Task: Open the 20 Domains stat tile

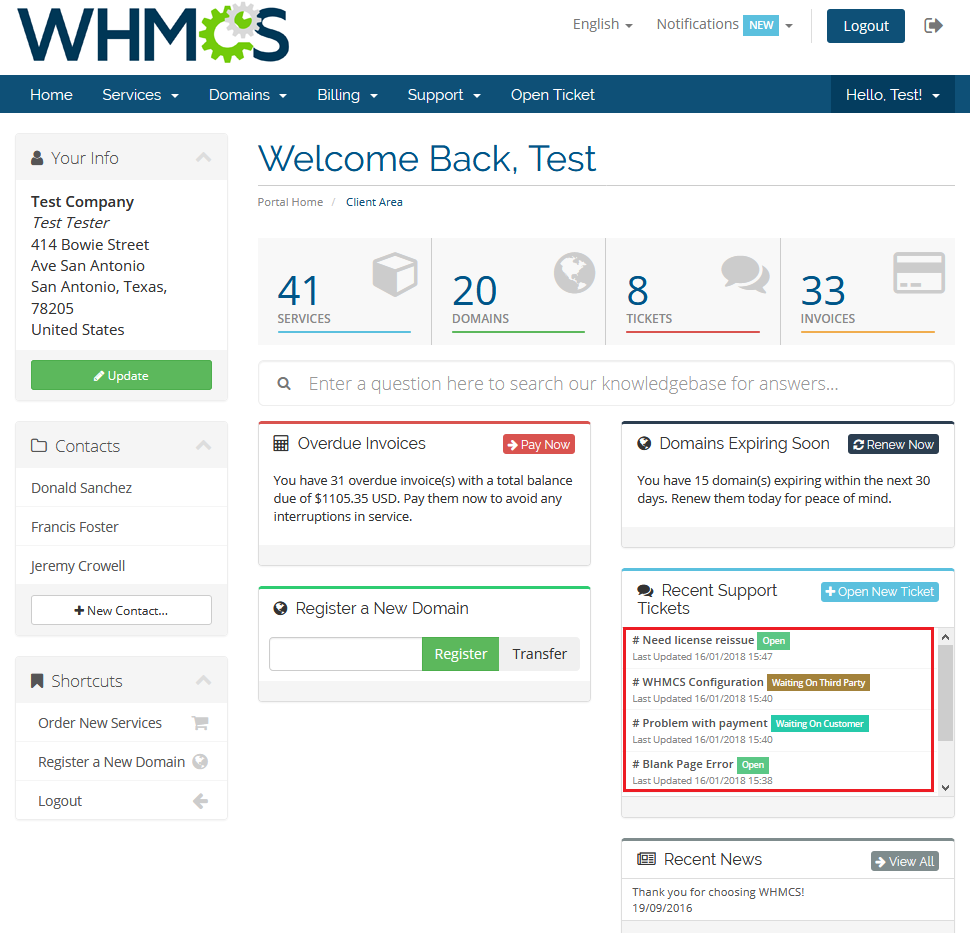Action: [x=518, y=291]
